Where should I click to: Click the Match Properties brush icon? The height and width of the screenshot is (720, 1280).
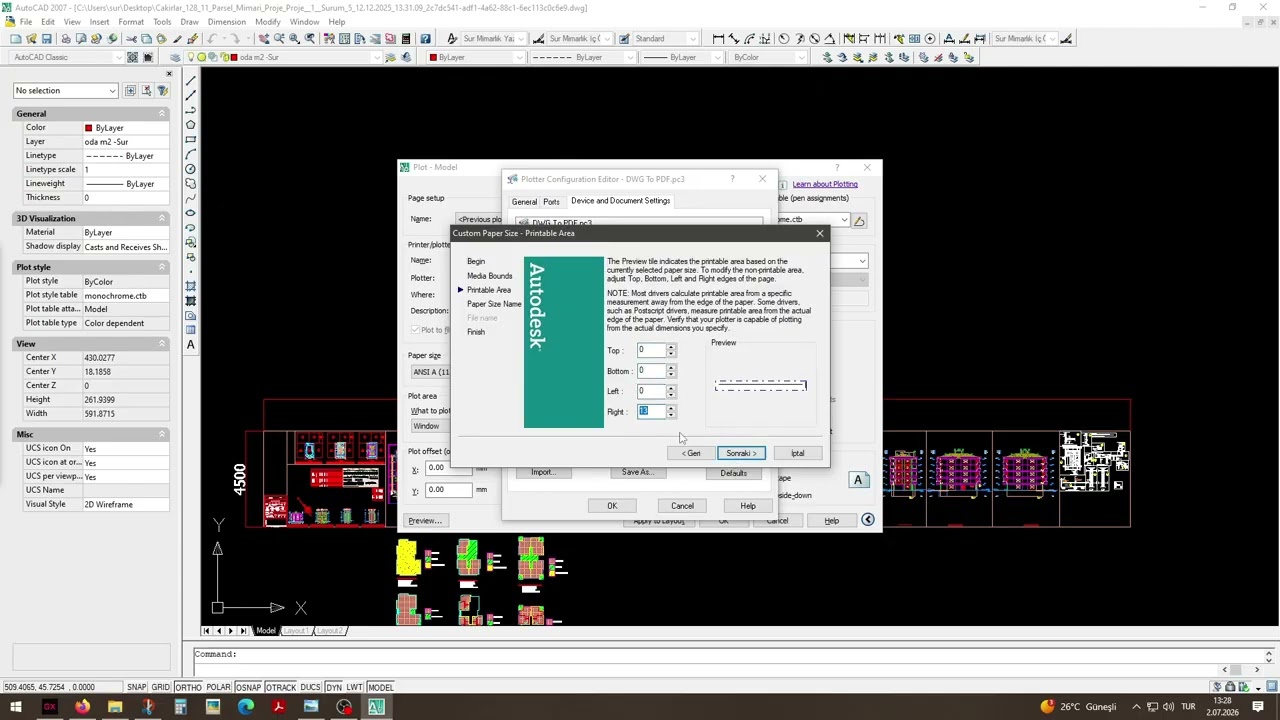click(178, 39)
